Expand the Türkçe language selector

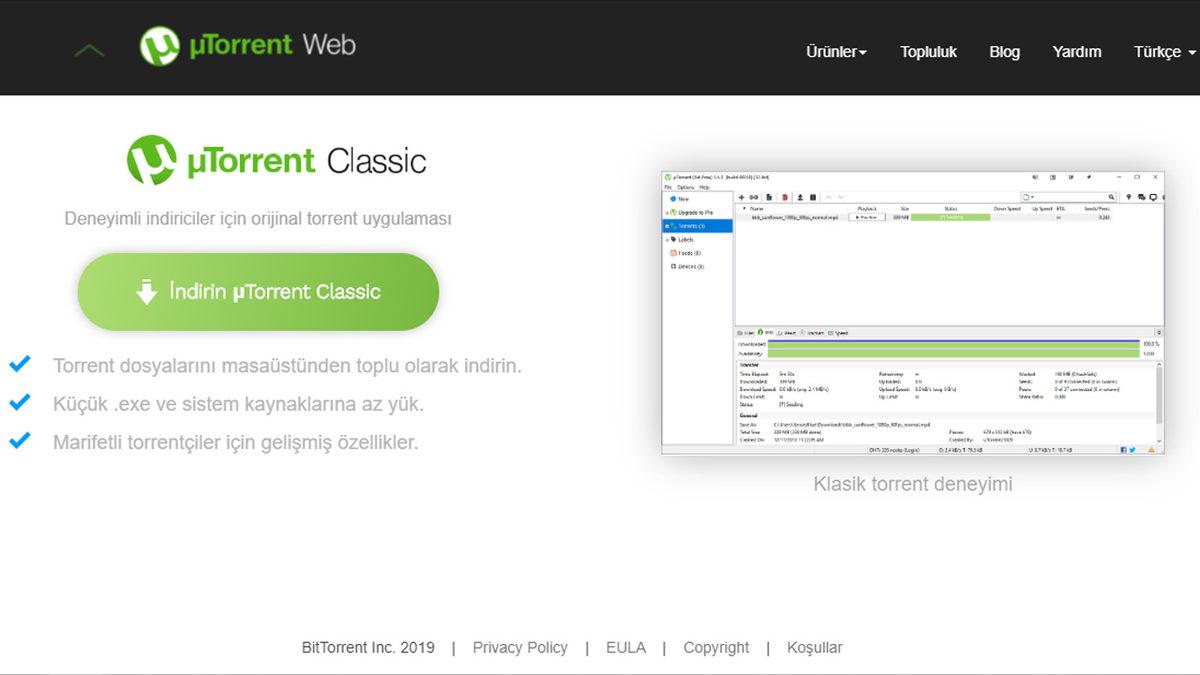click(1163, 52)
